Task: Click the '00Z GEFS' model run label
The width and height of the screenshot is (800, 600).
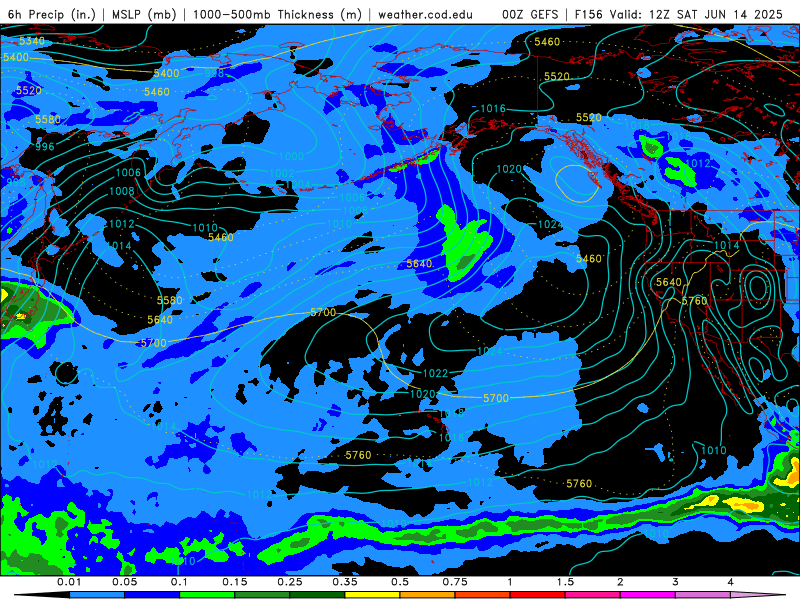Action: 530,14
